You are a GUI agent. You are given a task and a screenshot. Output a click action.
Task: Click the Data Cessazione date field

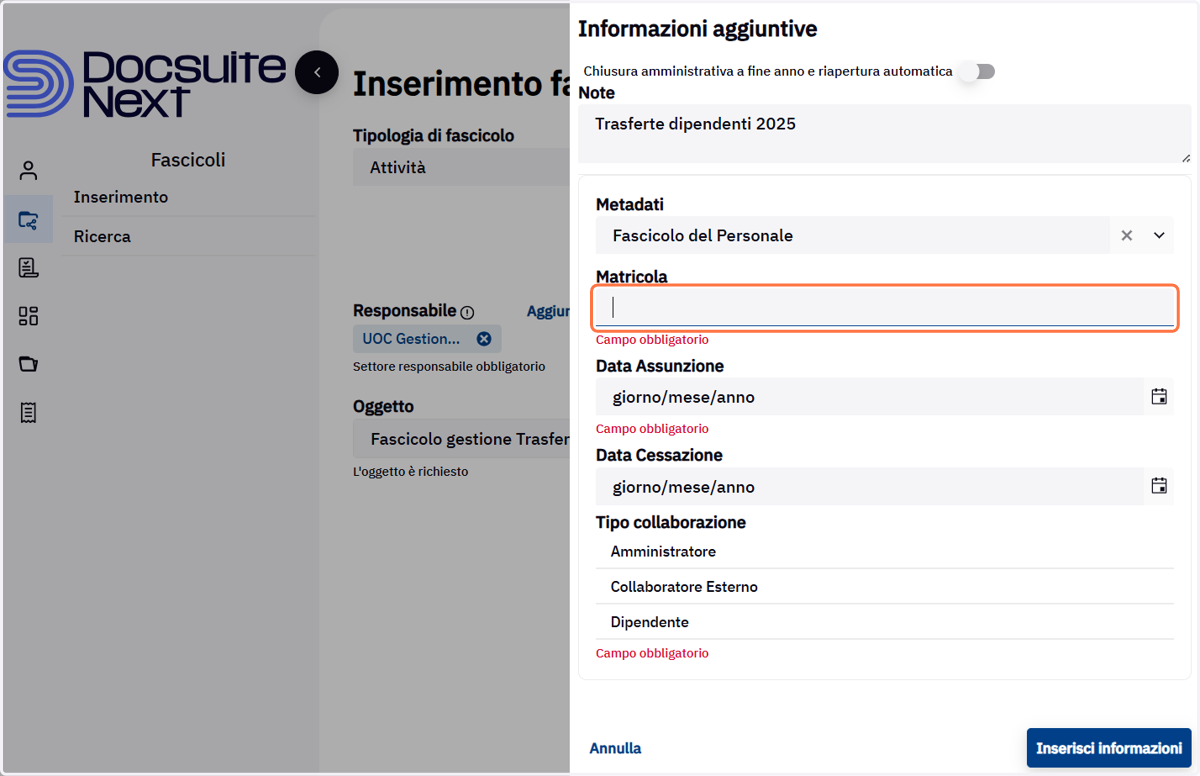click(869, 487)
